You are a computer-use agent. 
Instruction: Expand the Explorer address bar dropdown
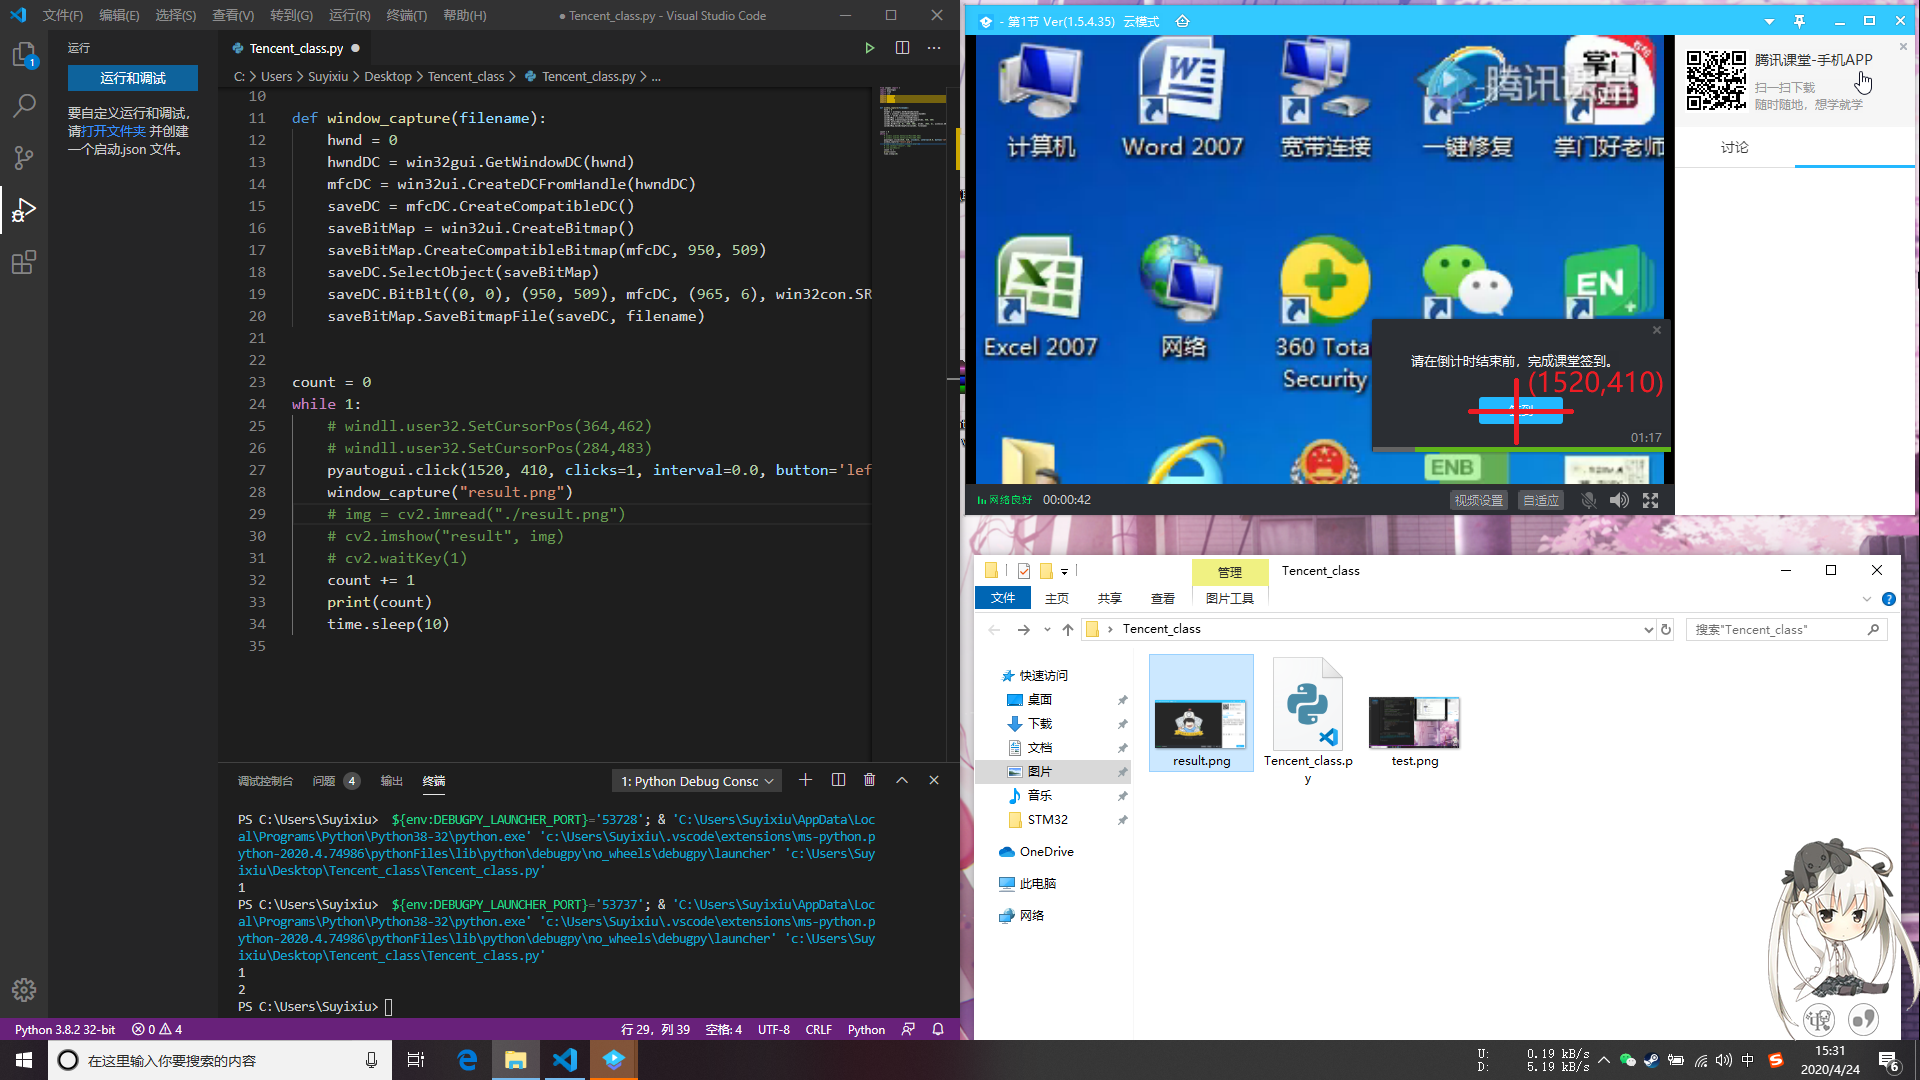[1648, 629]
